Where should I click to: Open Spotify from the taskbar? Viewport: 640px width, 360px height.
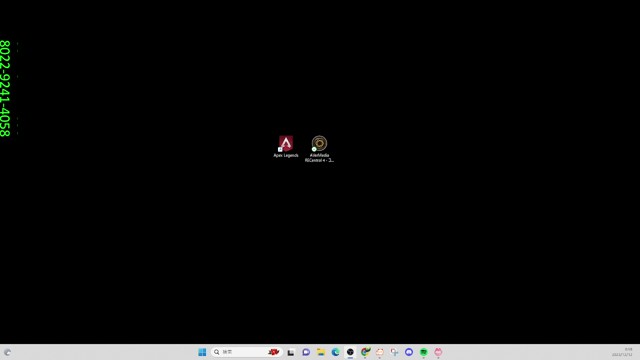click(x=424, y=352)
